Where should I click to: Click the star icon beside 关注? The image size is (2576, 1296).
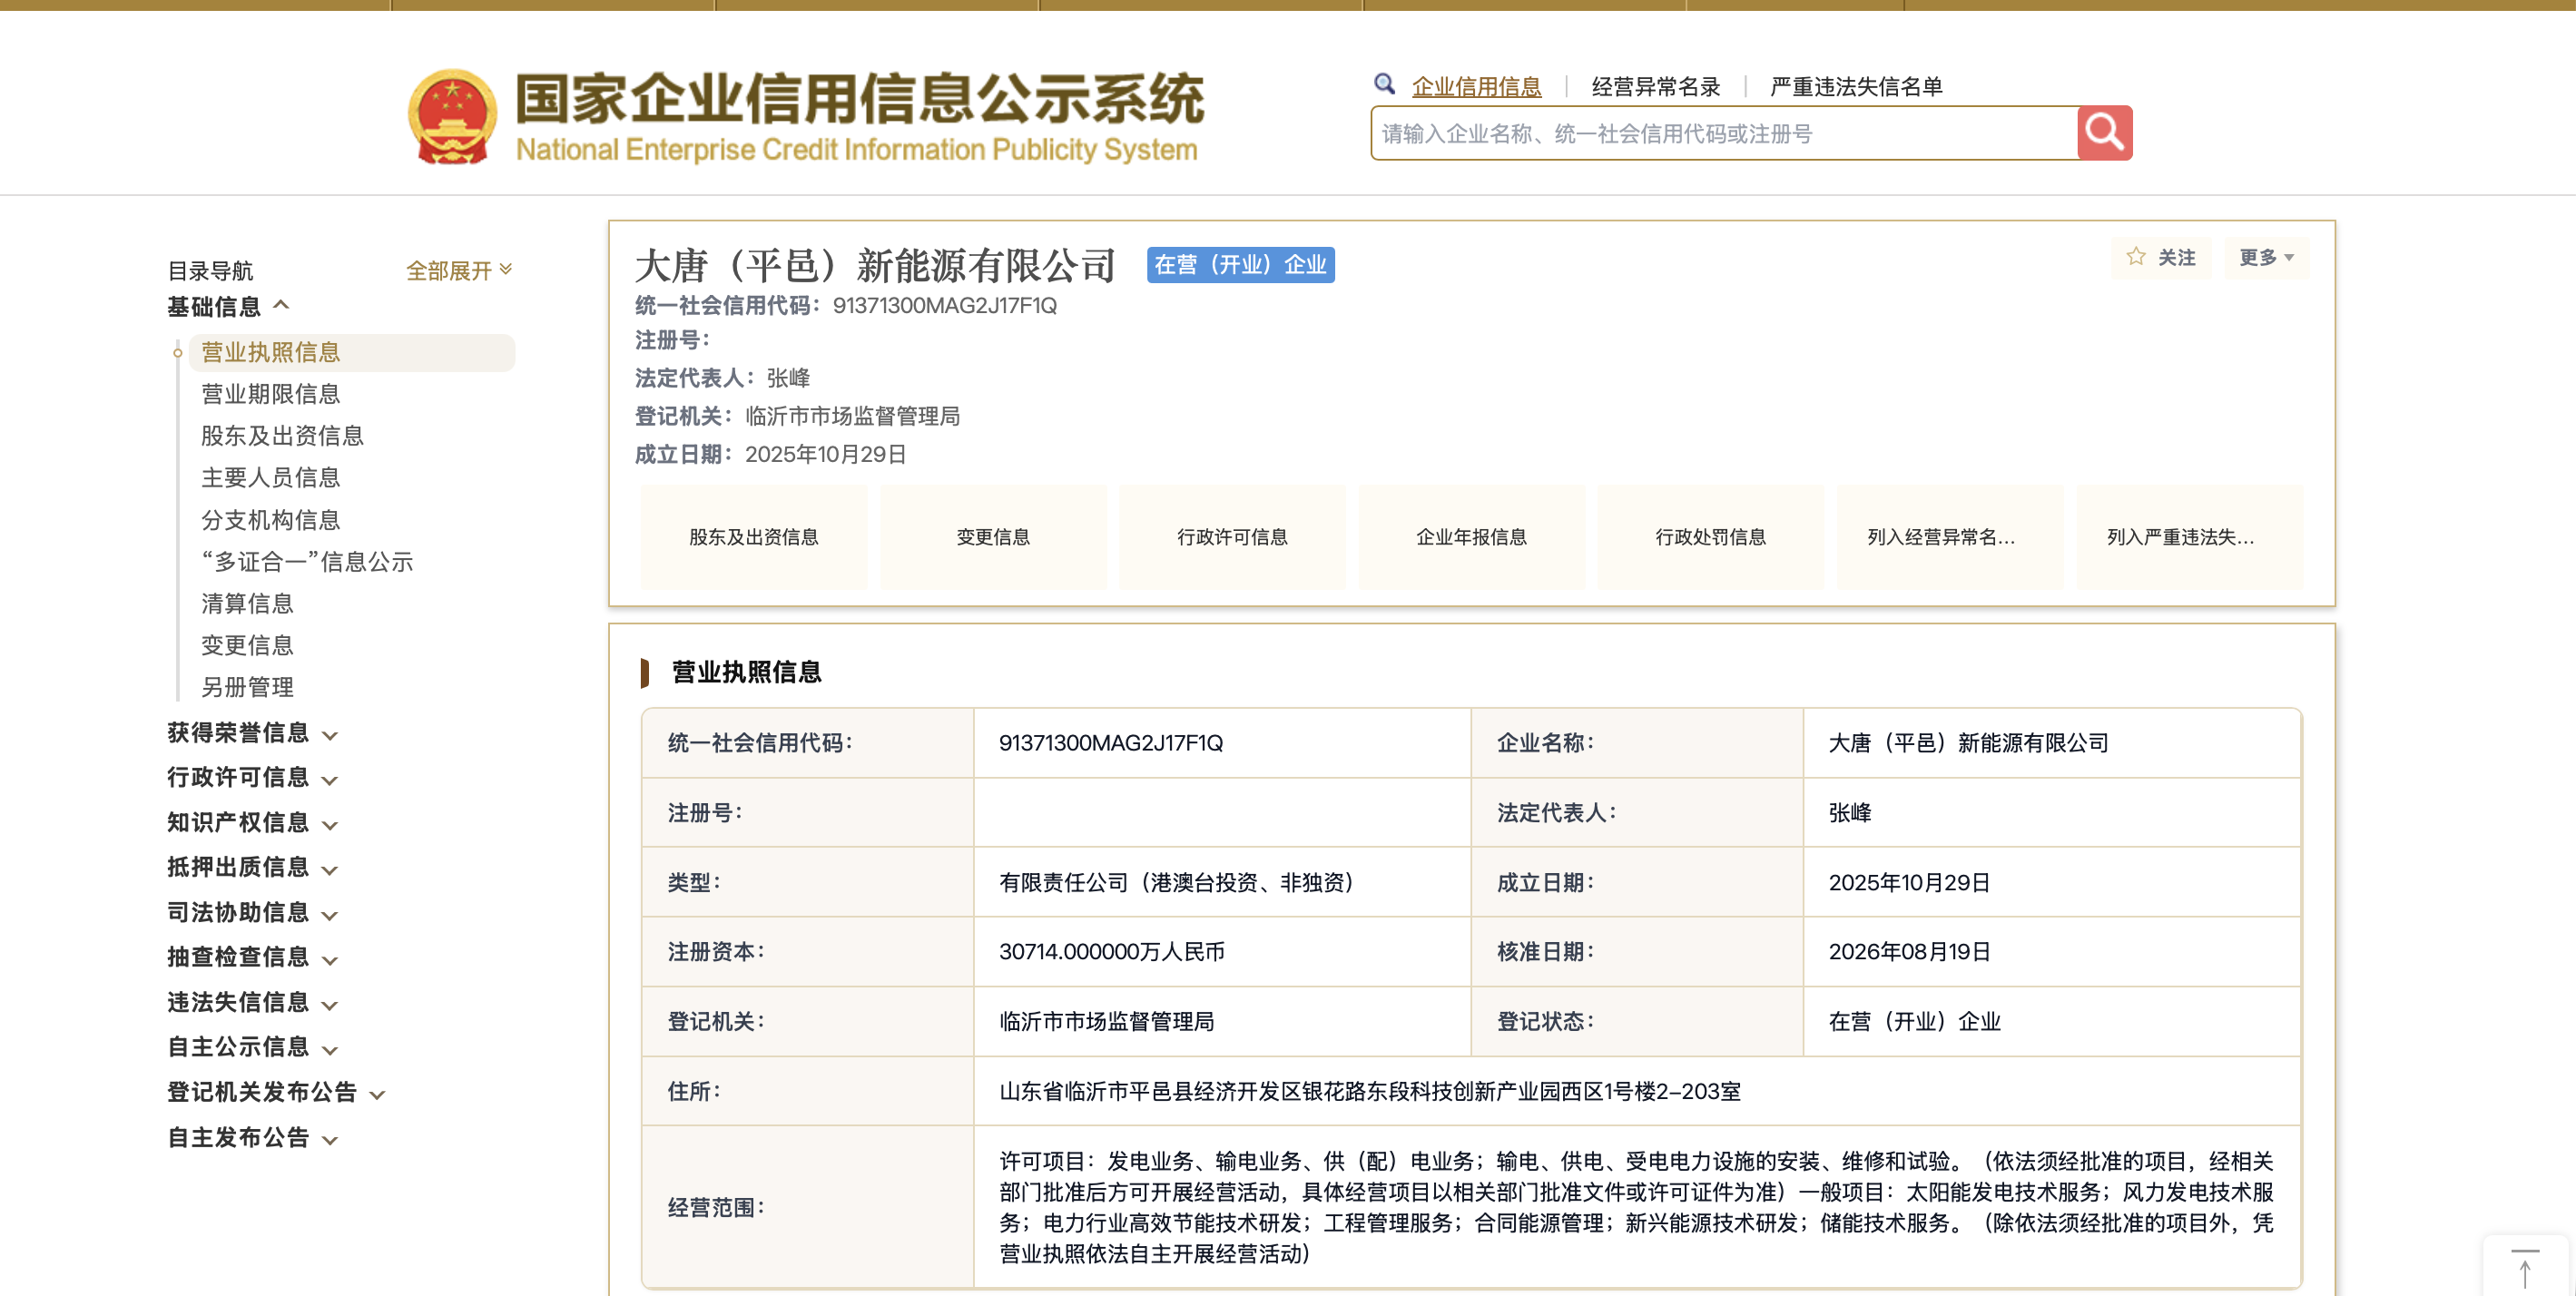[2135, 257]
